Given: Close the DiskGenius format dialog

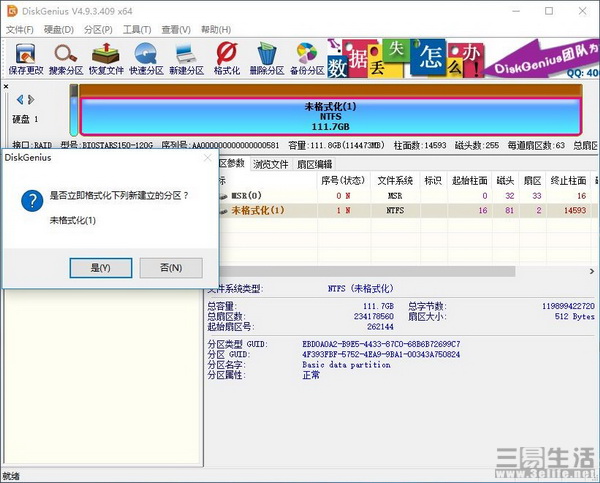Looking at the screenshot, I should tap(207, 158).
